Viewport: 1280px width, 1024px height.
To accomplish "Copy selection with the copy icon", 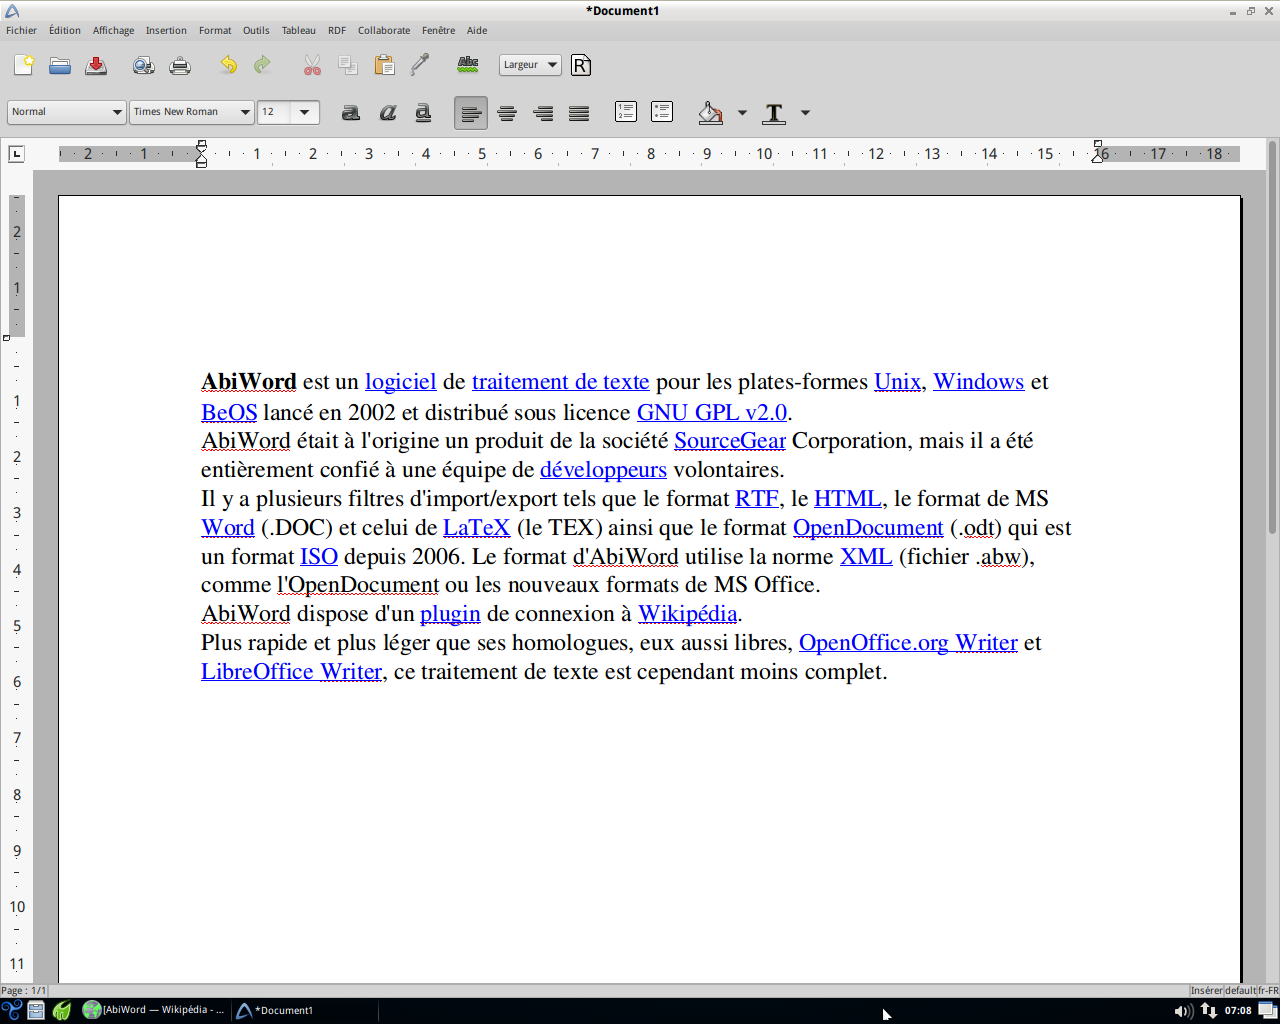I will tap(348, 65).
